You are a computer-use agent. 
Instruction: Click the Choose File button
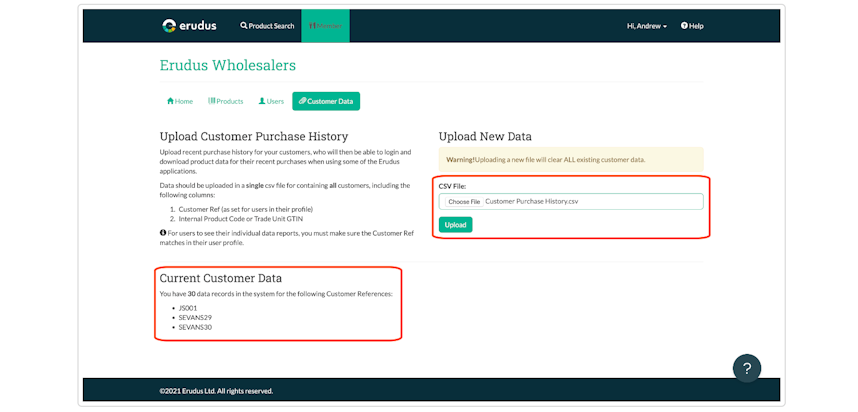pyautogui.click(x=464, y=202)
